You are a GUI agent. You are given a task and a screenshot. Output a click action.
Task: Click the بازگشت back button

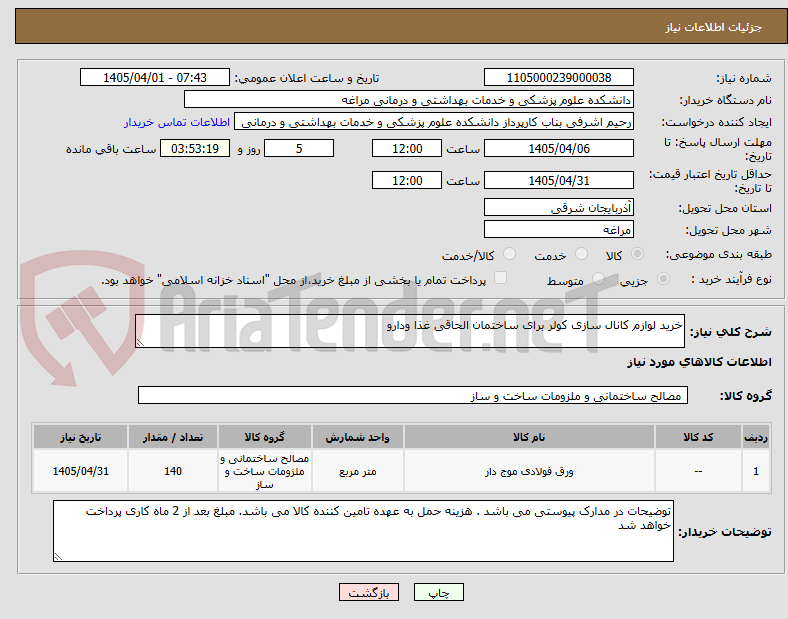pyautogui.click(x=369, y=592)
